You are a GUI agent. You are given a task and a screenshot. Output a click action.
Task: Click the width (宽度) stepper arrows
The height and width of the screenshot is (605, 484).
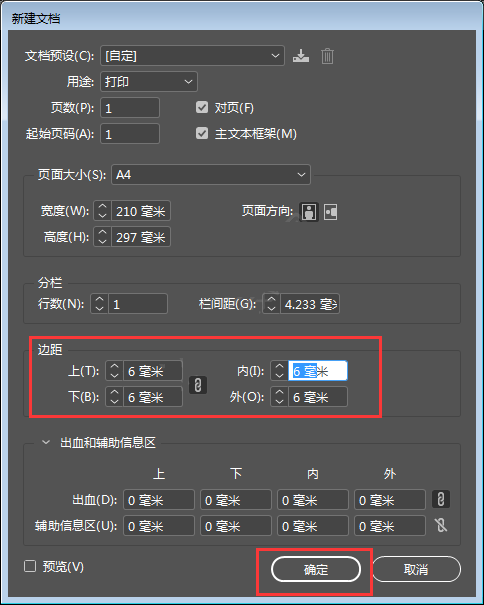[102, 211]
